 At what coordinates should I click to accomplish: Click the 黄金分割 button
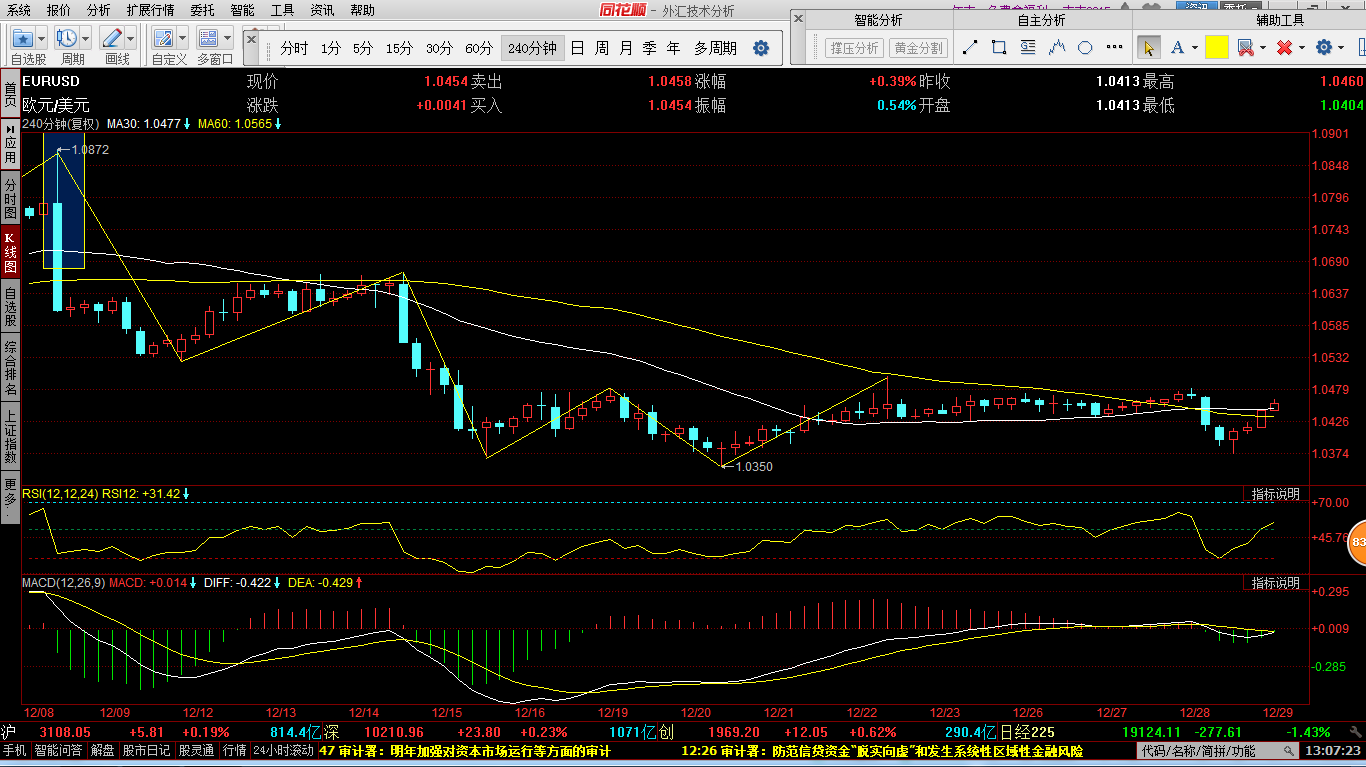(x=918, y=48)
